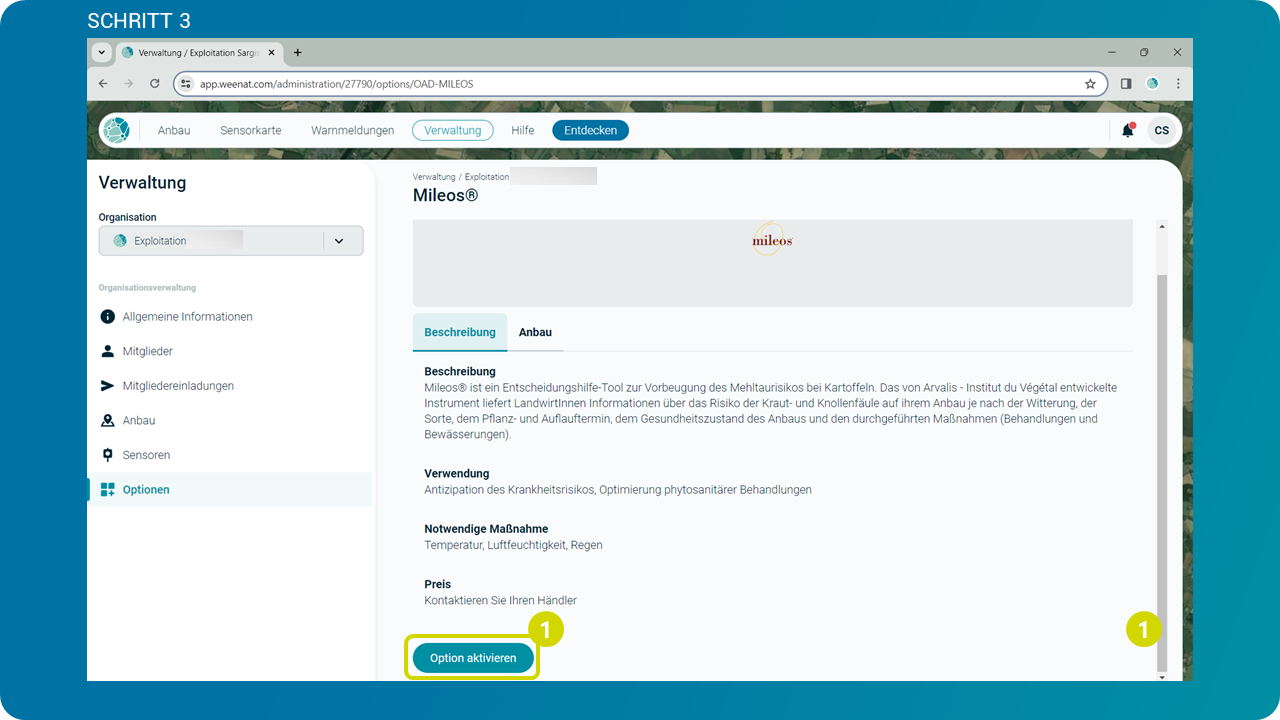The width and height of the screenshot is (1280, 720).
Task: Click the Mileos logo image
Action: 772,240
